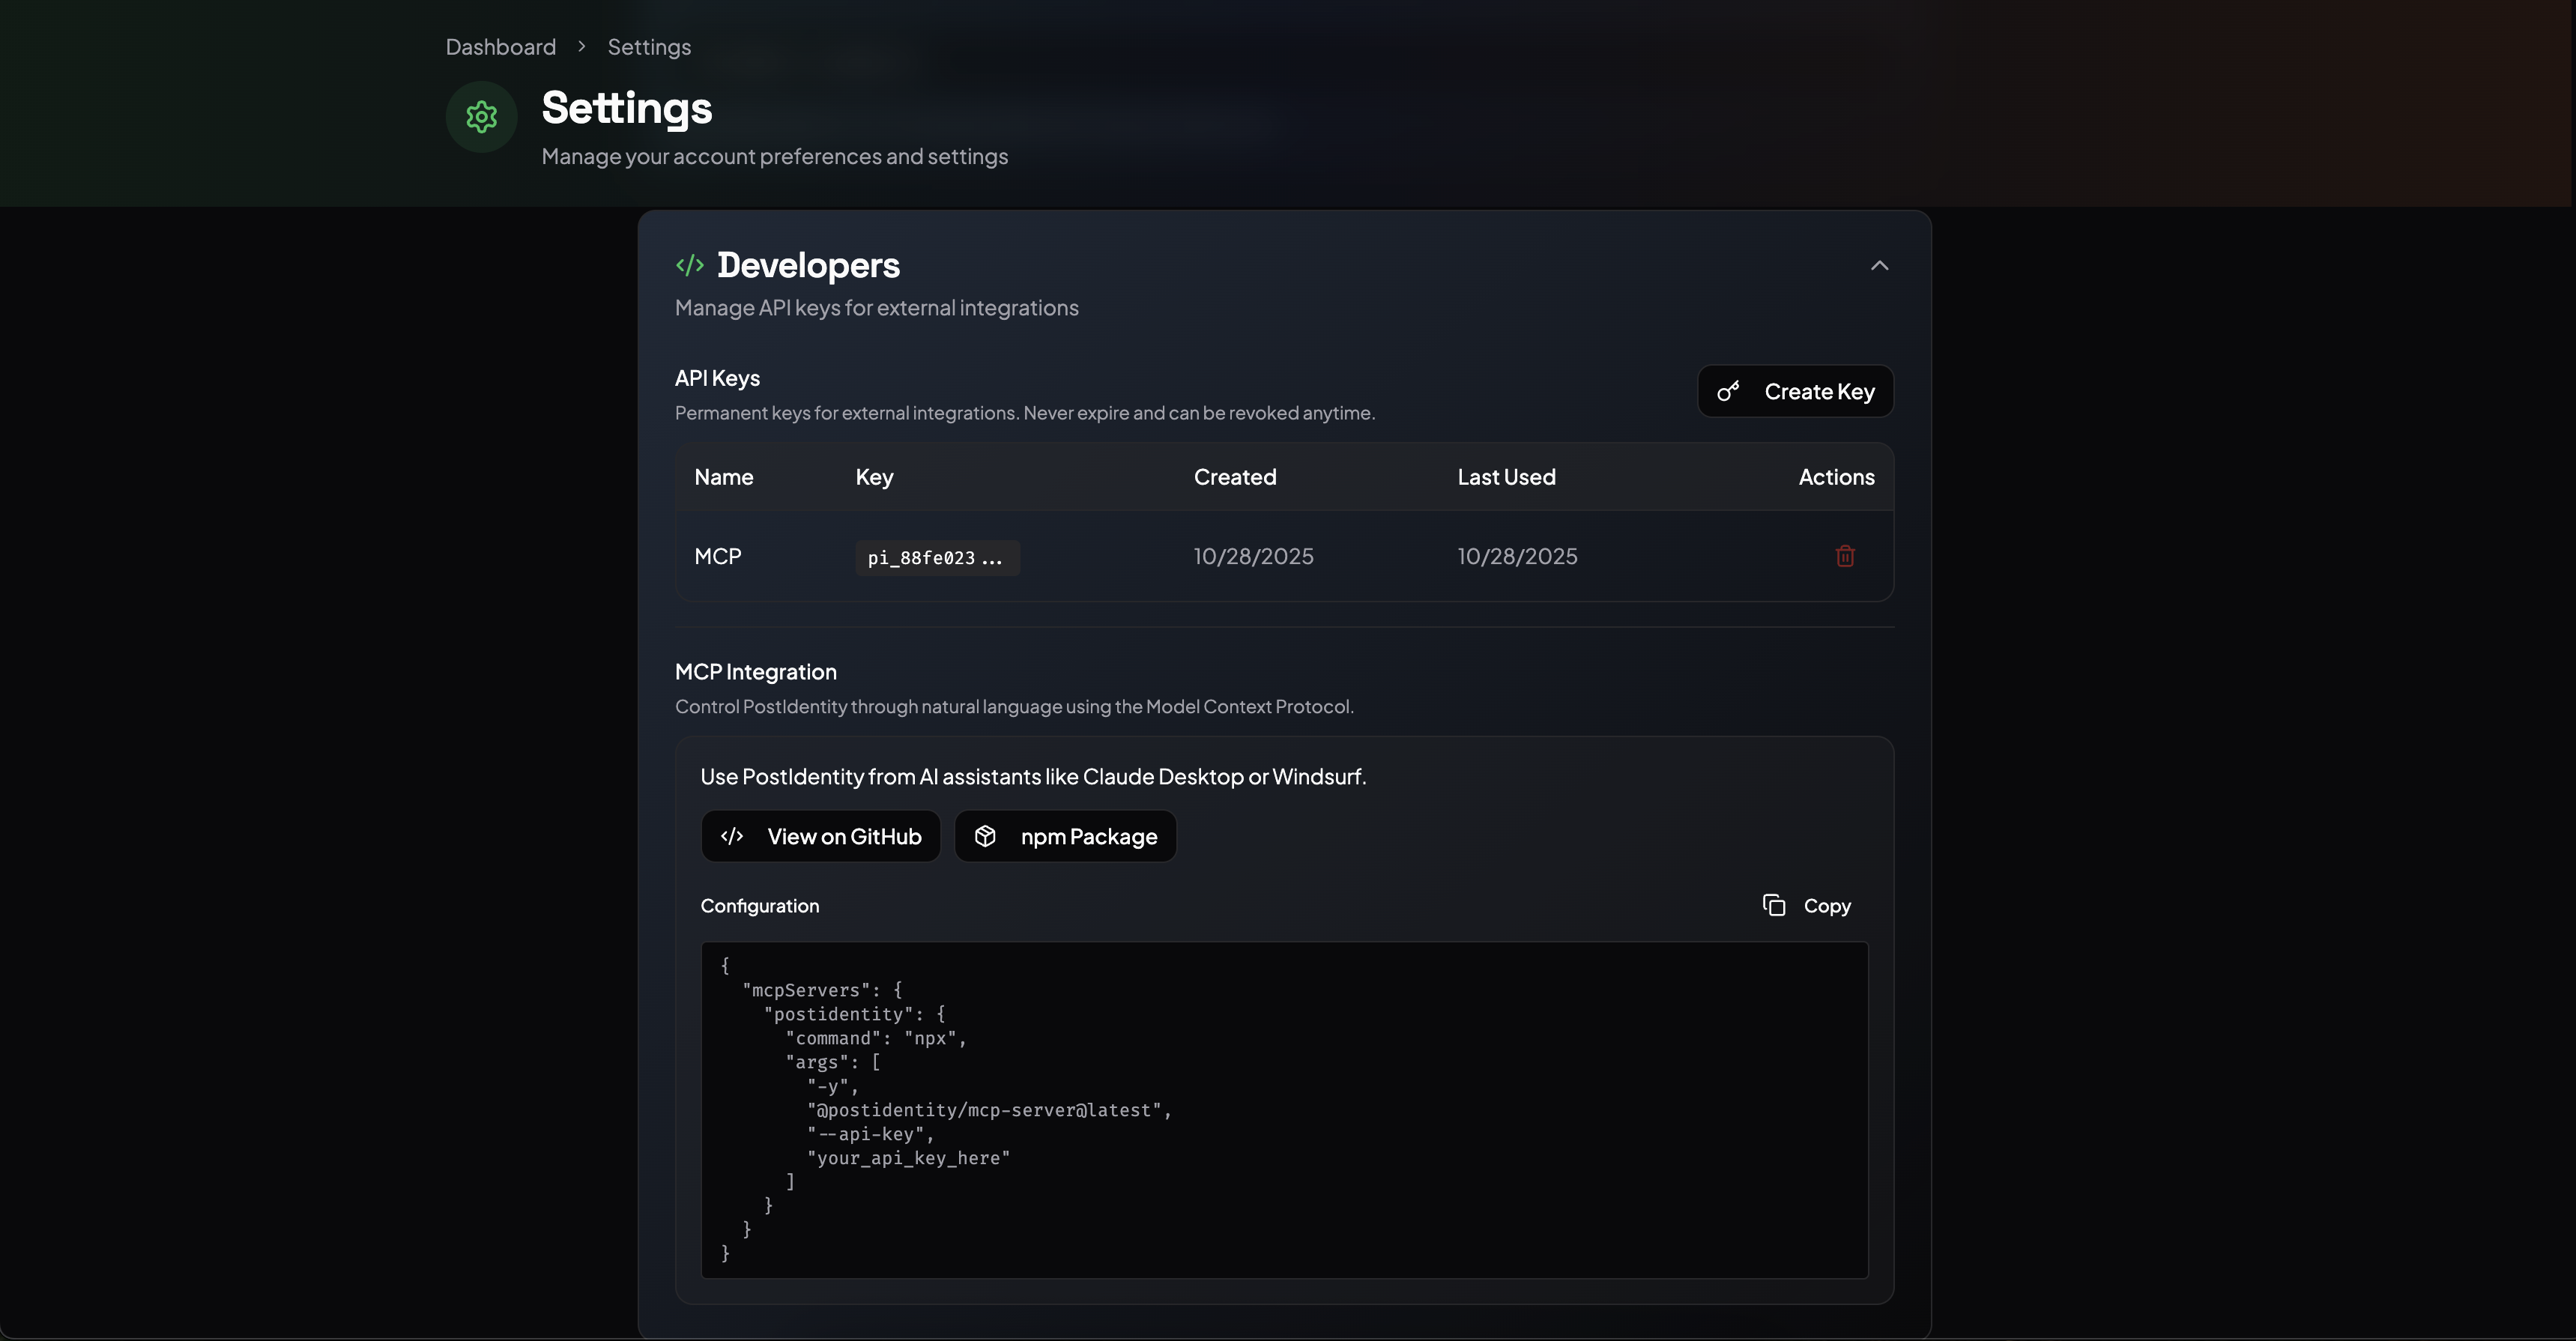Click the copy clipboard icon
Image resolution: width=2576 pixels, height=1341 pixels.
1774,906
